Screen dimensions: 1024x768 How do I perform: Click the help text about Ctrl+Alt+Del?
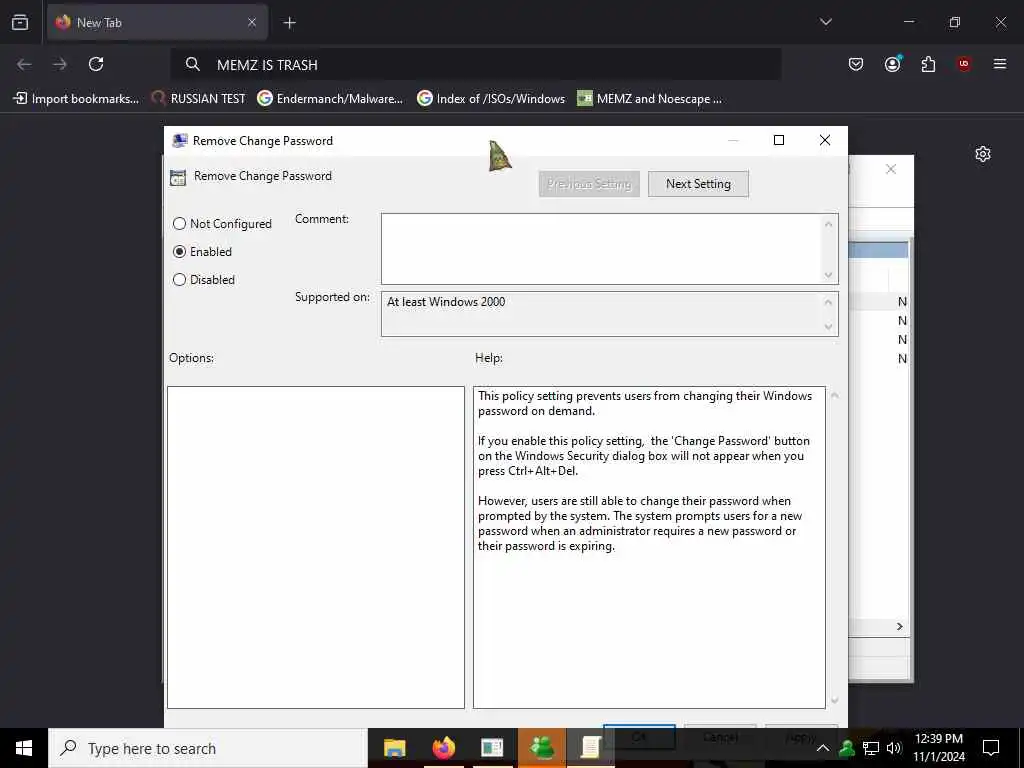643,456
